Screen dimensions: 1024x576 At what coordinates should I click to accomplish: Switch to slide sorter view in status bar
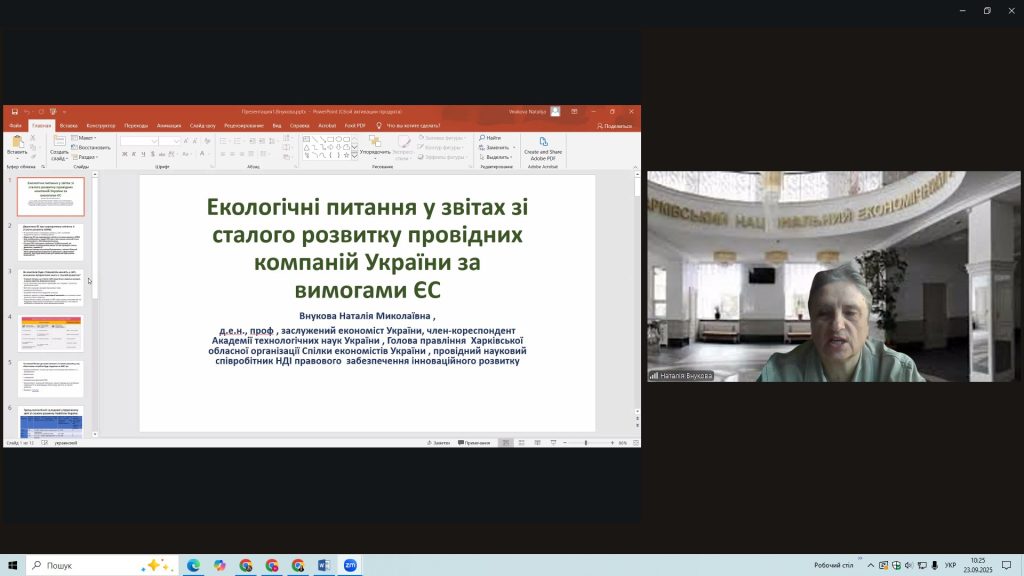(x=521, y=442)
